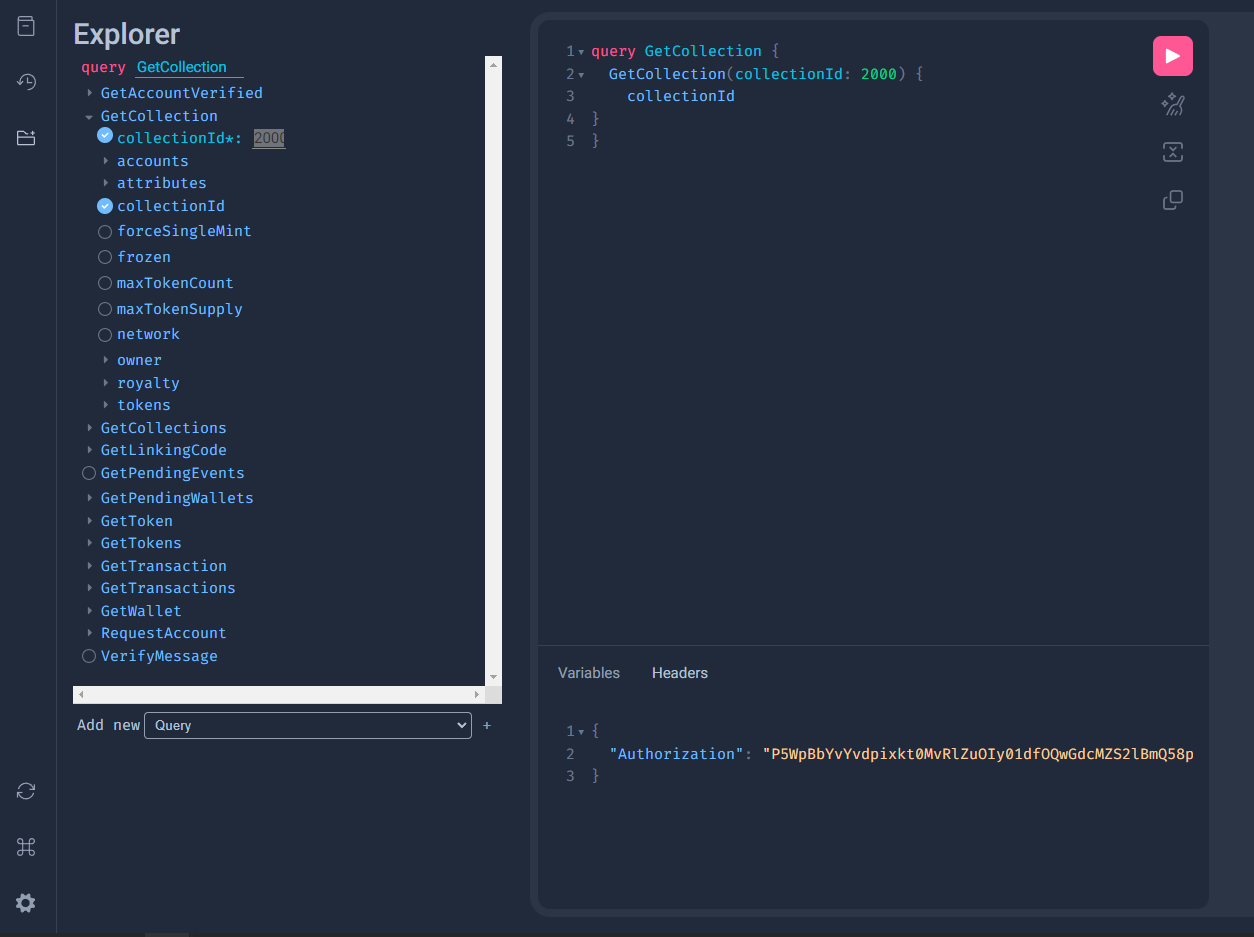Click the explorer horizontal scrollbar left arrow
This screenshot has width=1254, height=937.
pos(81,694)
